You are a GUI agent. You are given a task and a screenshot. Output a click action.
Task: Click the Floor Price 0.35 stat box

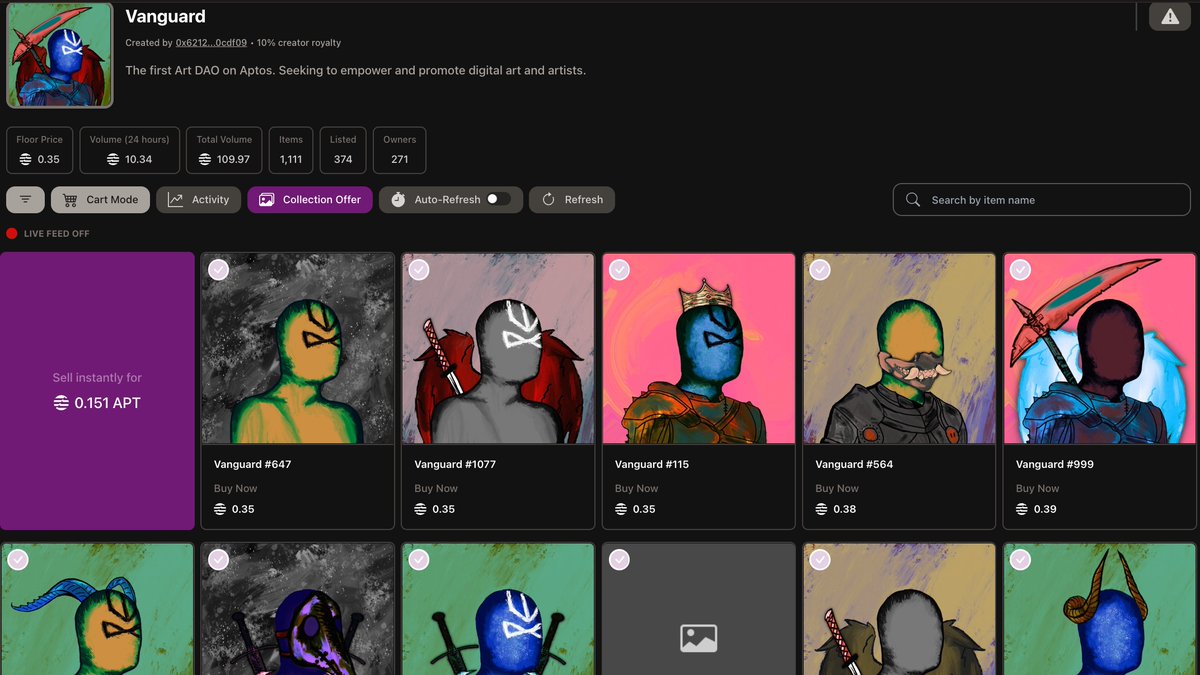(x=39, y=150)
